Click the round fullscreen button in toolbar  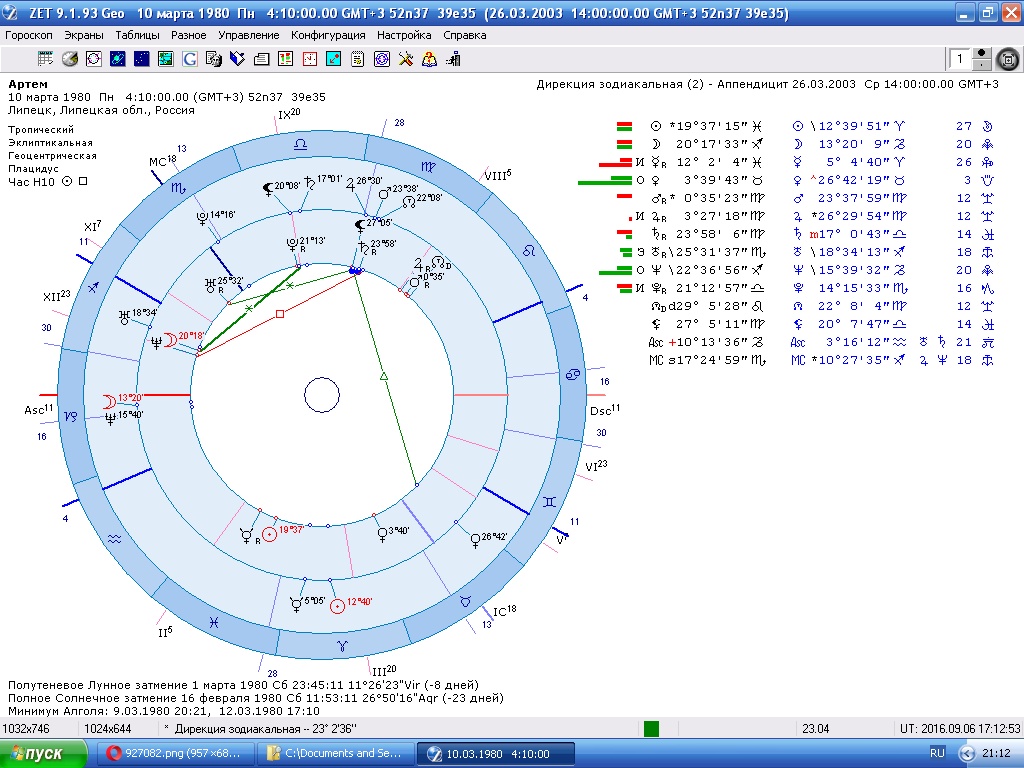click(1008, 60)
